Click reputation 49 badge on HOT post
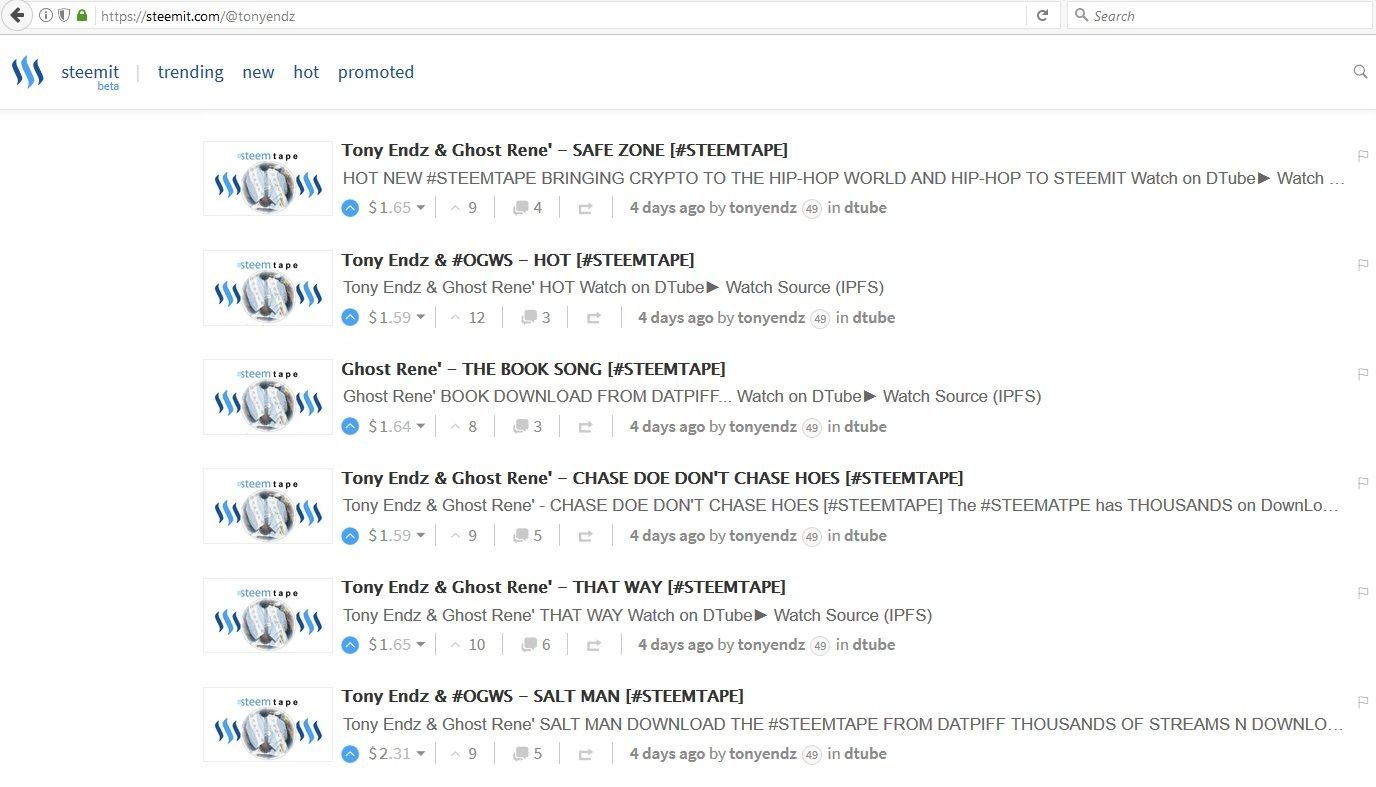Viewport: 1376px width, 787px height. point(820,318)
